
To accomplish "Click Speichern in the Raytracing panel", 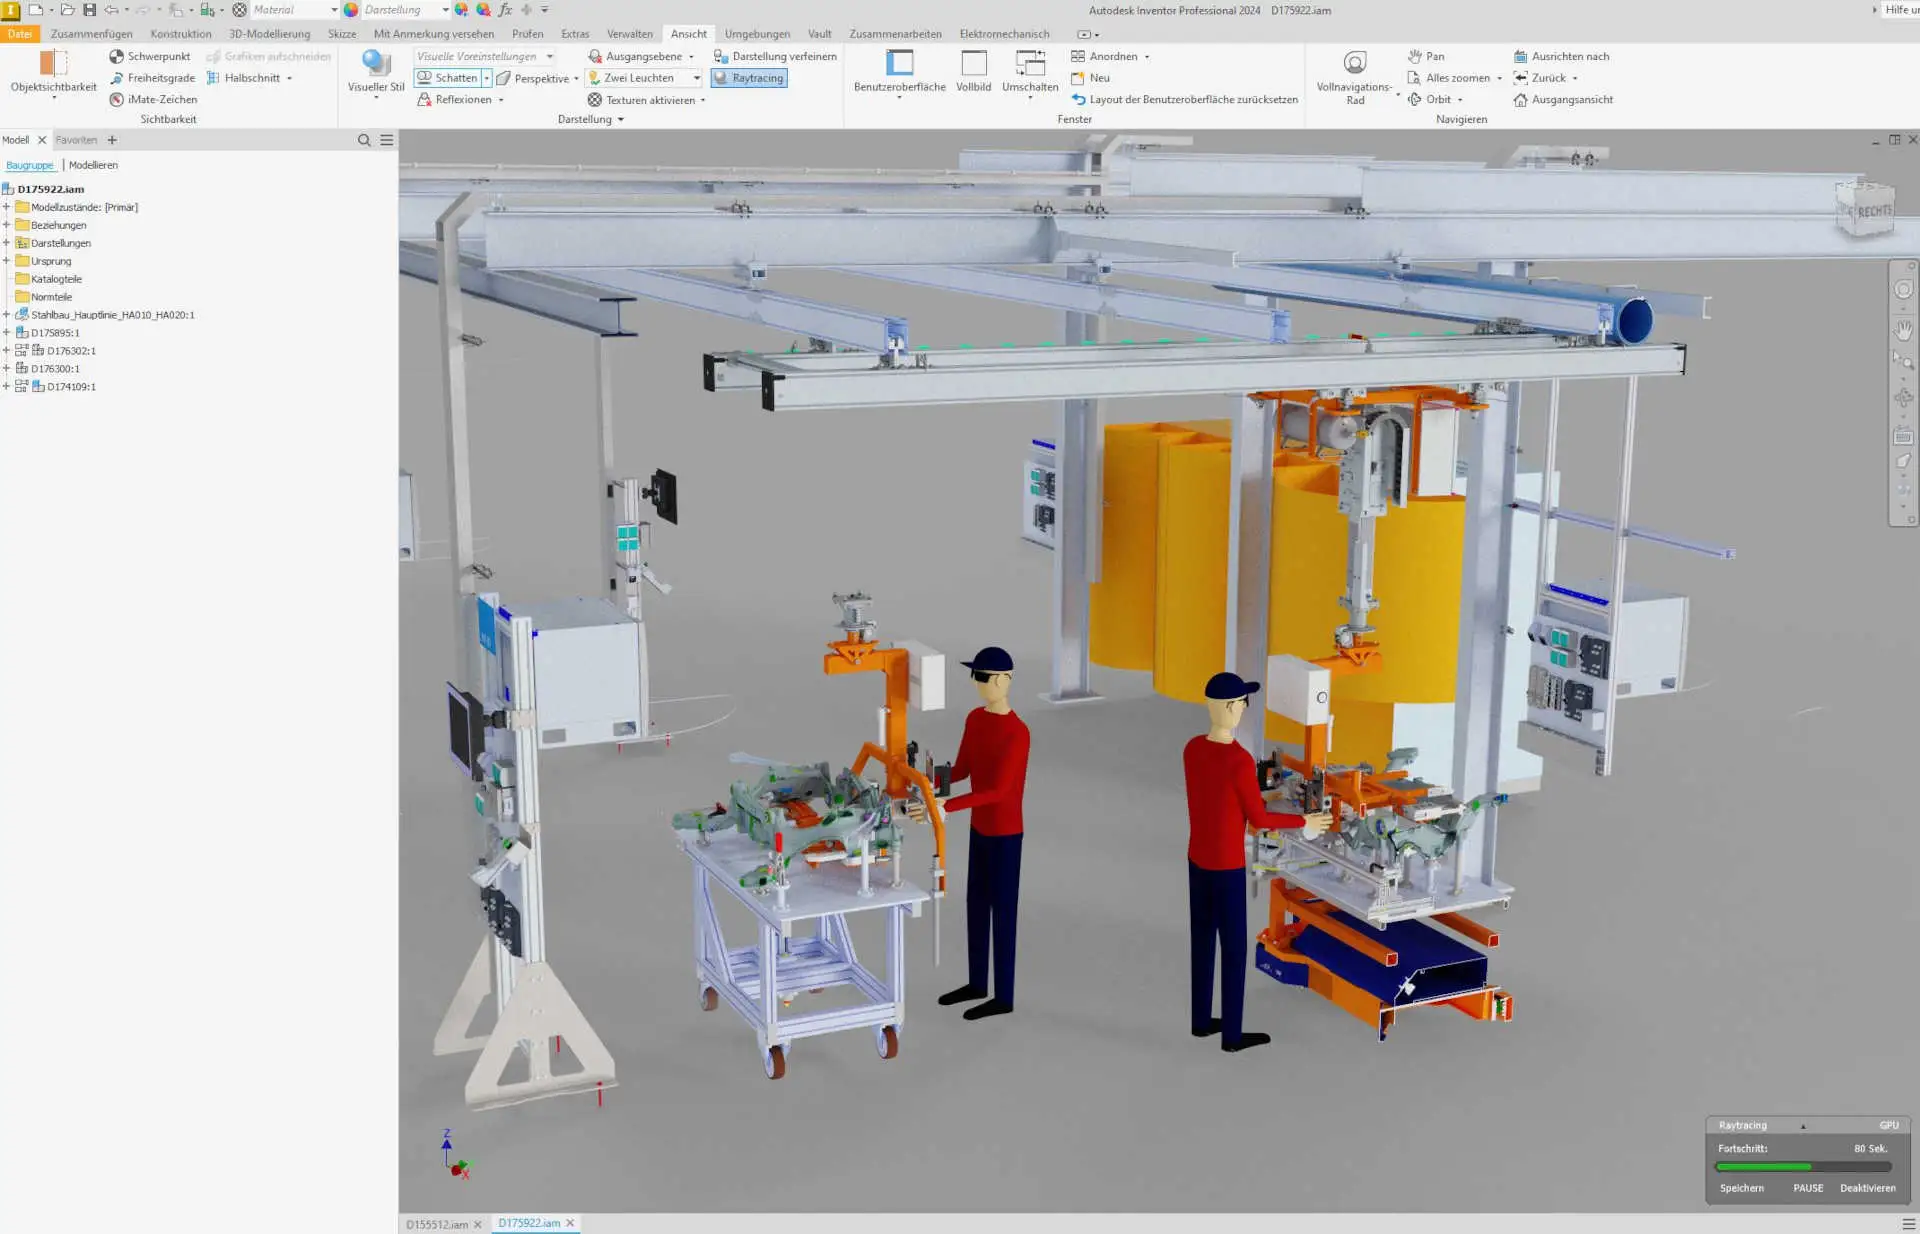I will coord(1740,1188).
